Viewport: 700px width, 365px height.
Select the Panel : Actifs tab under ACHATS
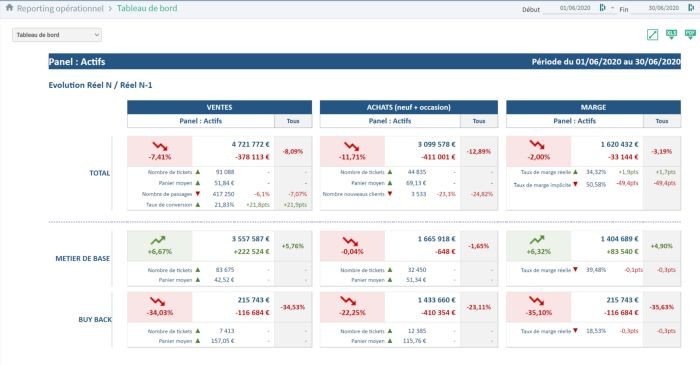click(x=390, y=121)
